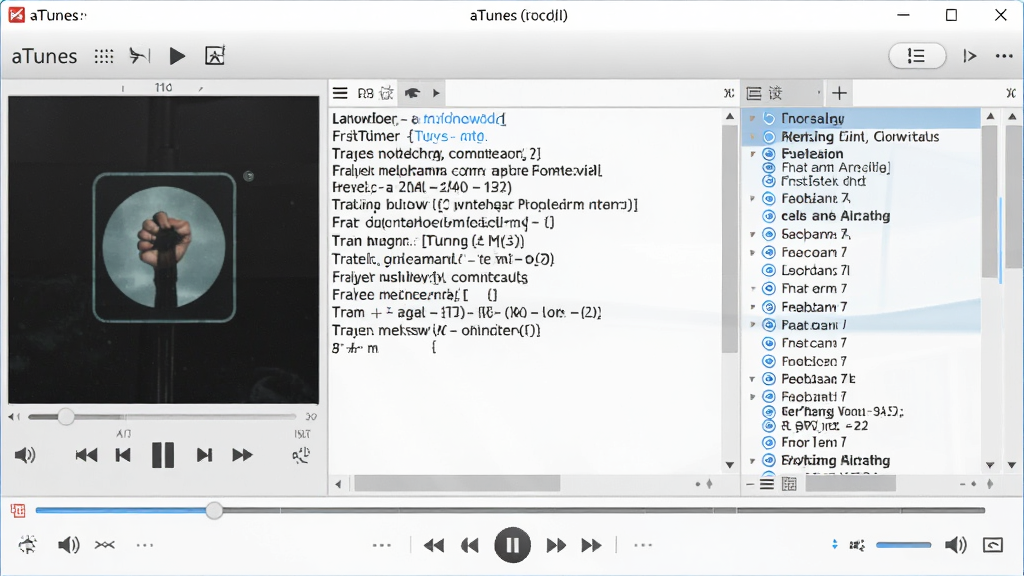This screenshot has height=576, width=1024.
Task: Click the seek slider handle under the album art
Action: click(x=65, y=417)
